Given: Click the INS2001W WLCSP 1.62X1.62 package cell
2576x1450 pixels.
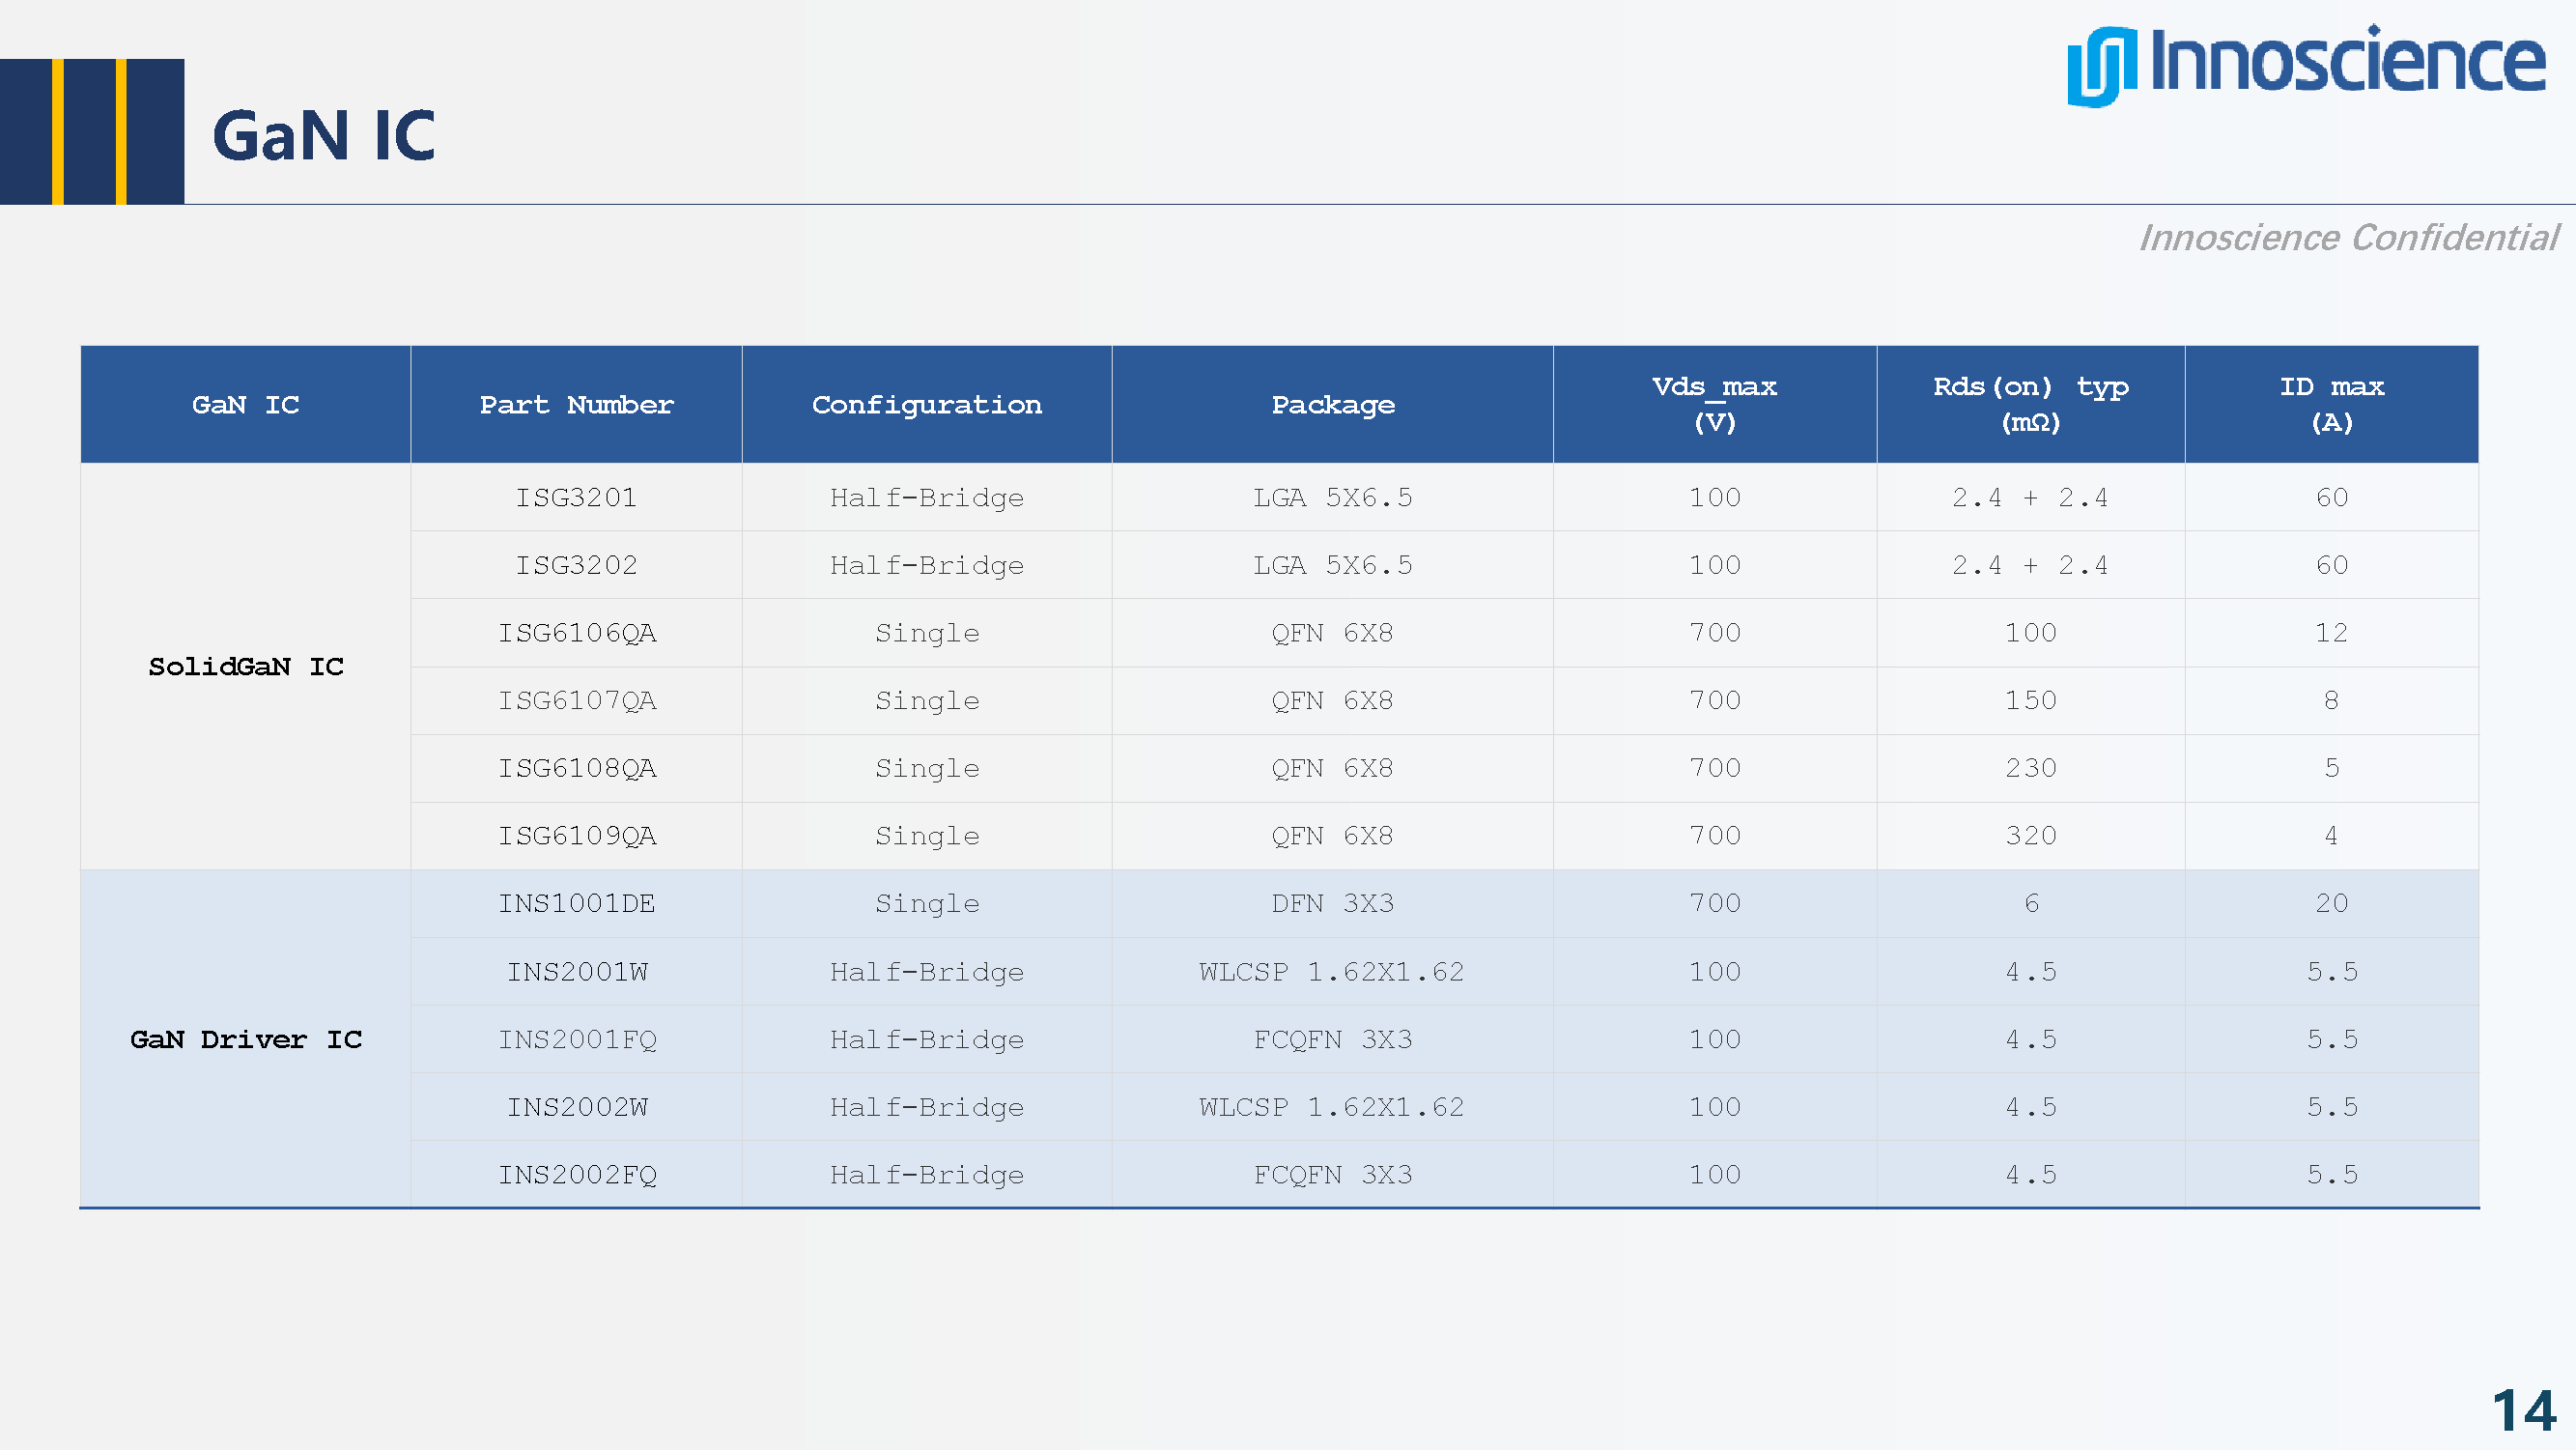Looking at the screenshot, I should (1332, 972).
